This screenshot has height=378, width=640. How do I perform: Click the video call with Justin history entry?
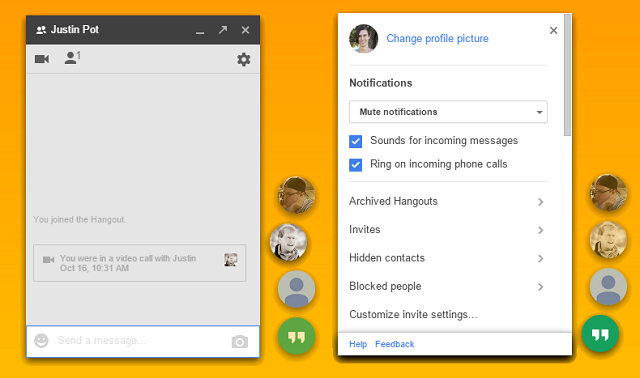click(x=140, y=263)
